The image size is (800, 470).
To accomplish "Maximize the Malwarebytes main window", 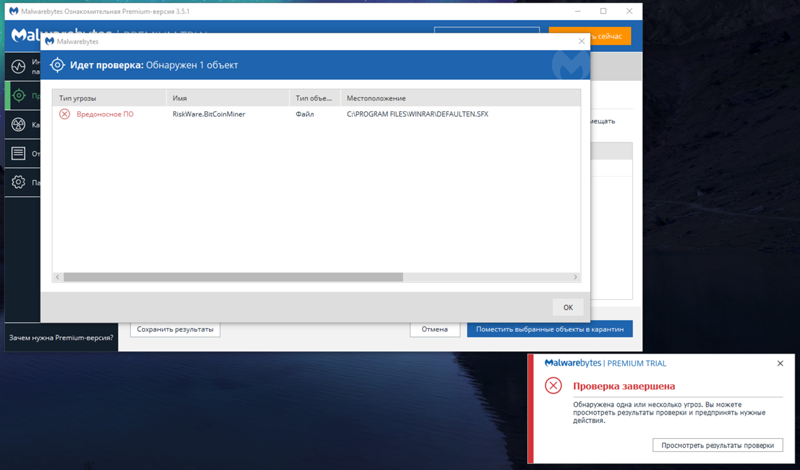I will pyautogui.click(x=603, y=11).
